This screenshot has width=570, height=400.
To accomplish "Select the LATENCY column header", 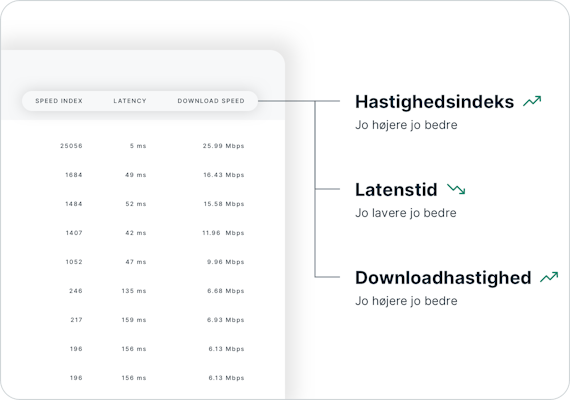I will pyautogui.click(x=130, y=101).
